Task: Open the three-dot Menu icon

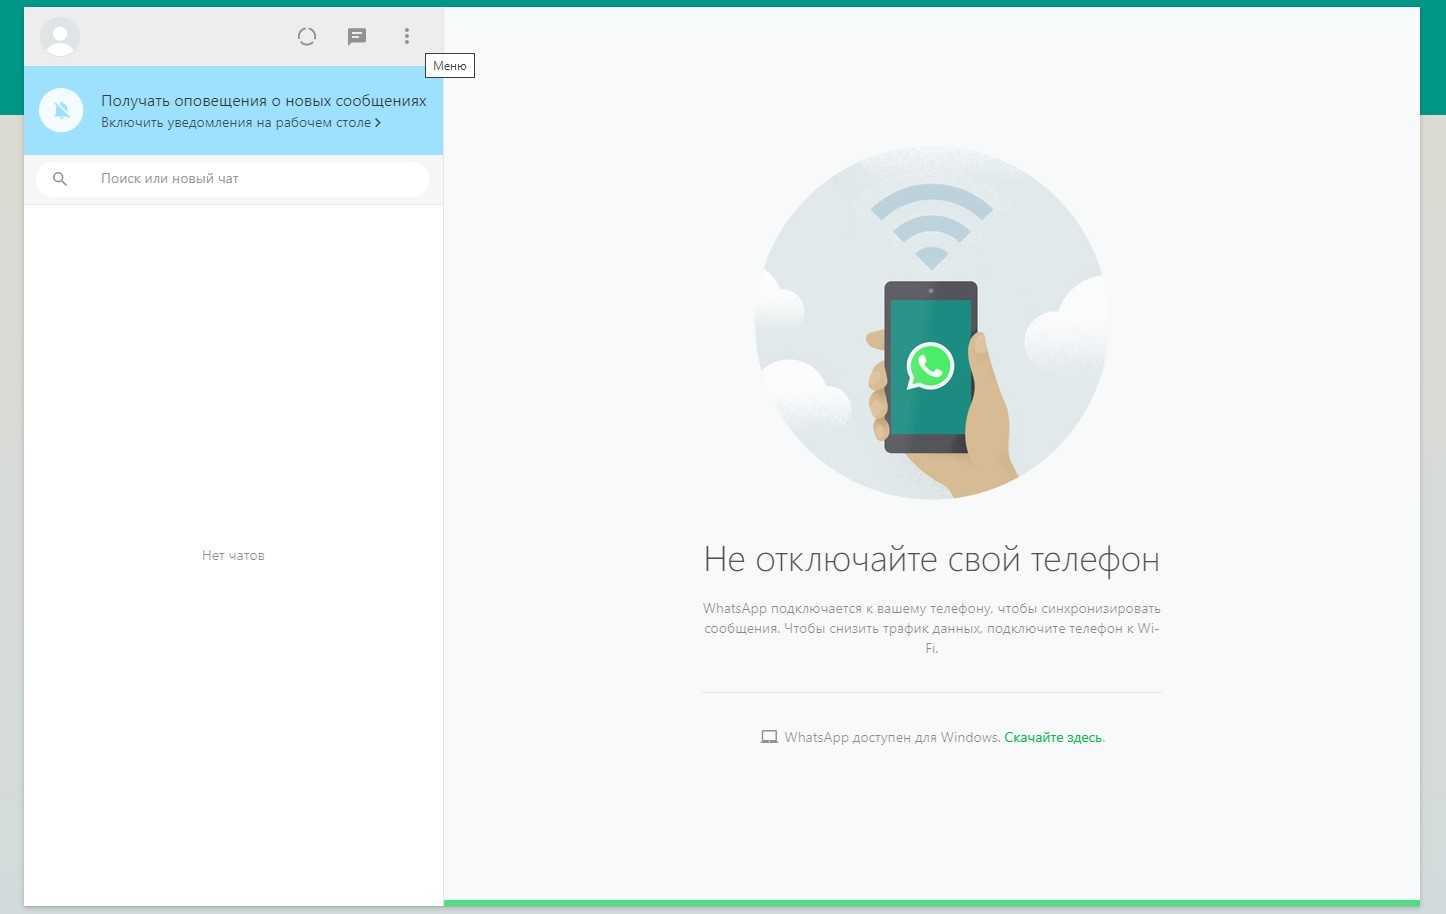Action: 406,37
